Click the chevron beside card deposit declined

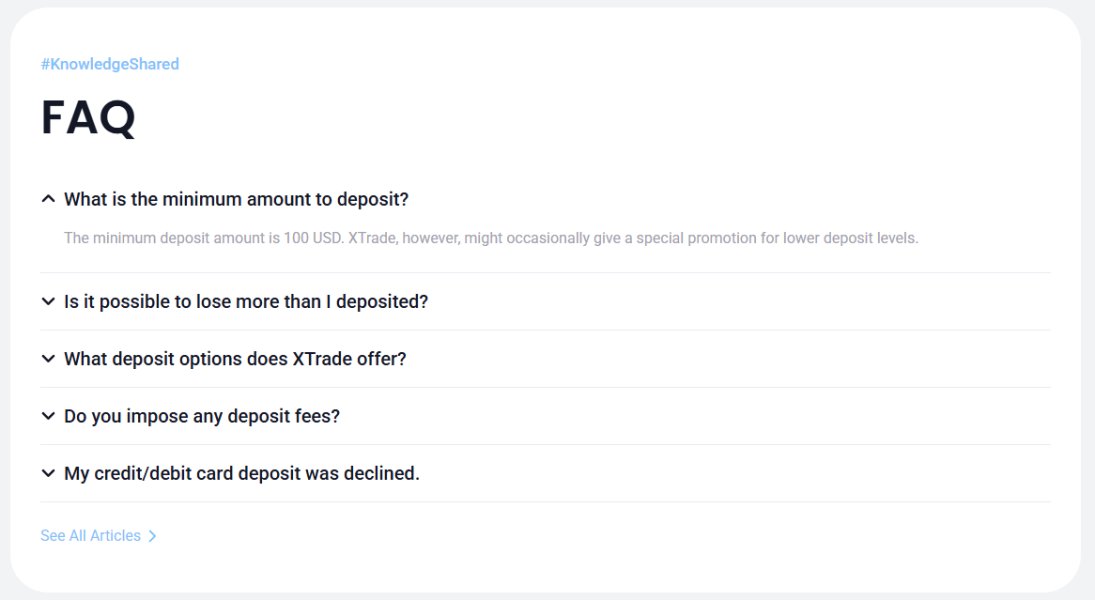[48, 473]
